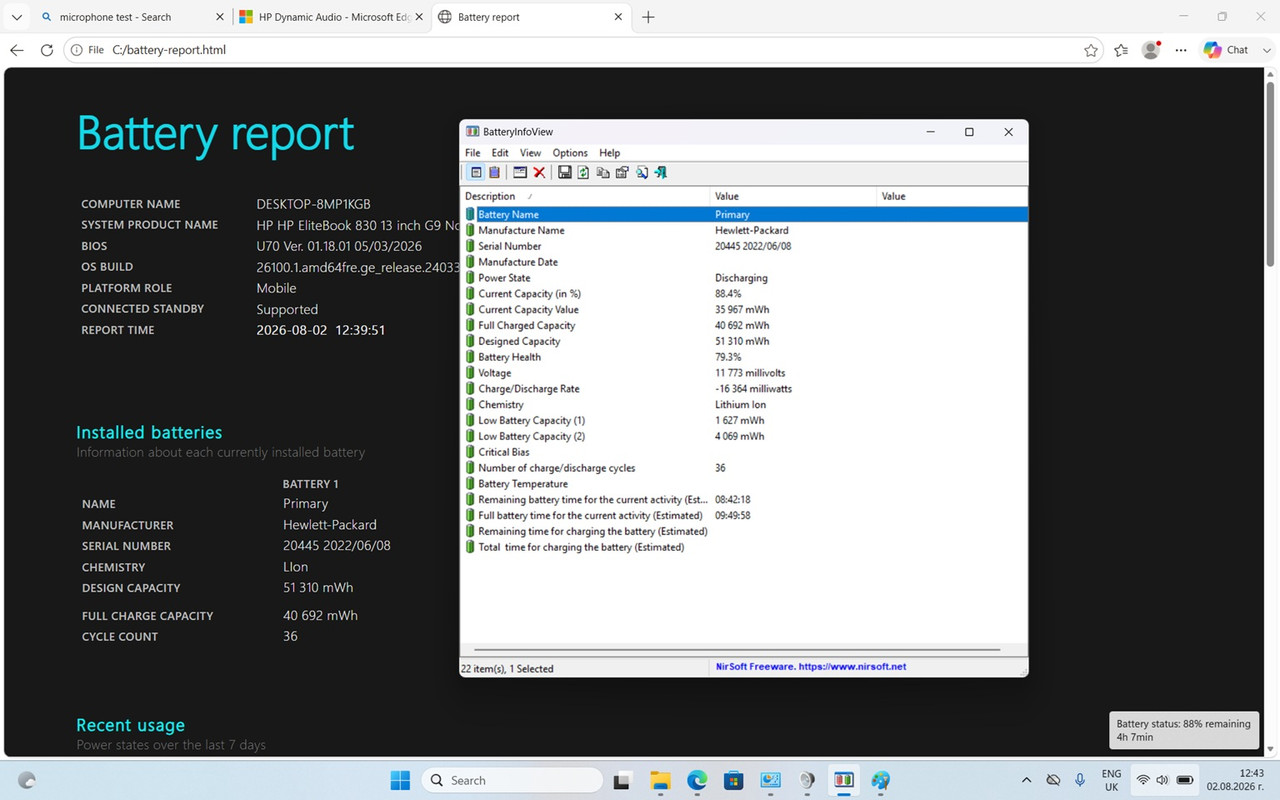Image resolution: width=1280 pixels, height=800 pixels.
Task: Click the Installed batteries heading in the report
Action: click(x=149, y=432)
